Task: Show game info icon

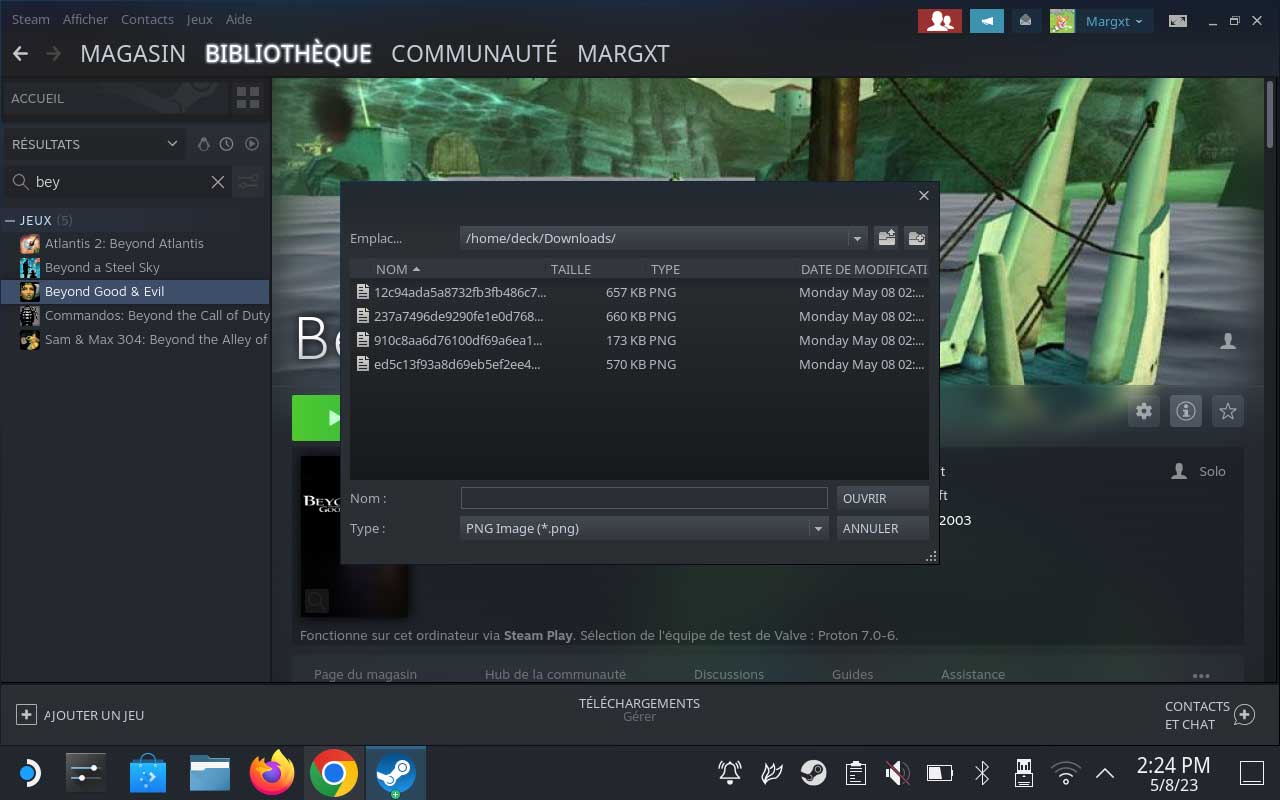Action: [x=1186, y=411]
